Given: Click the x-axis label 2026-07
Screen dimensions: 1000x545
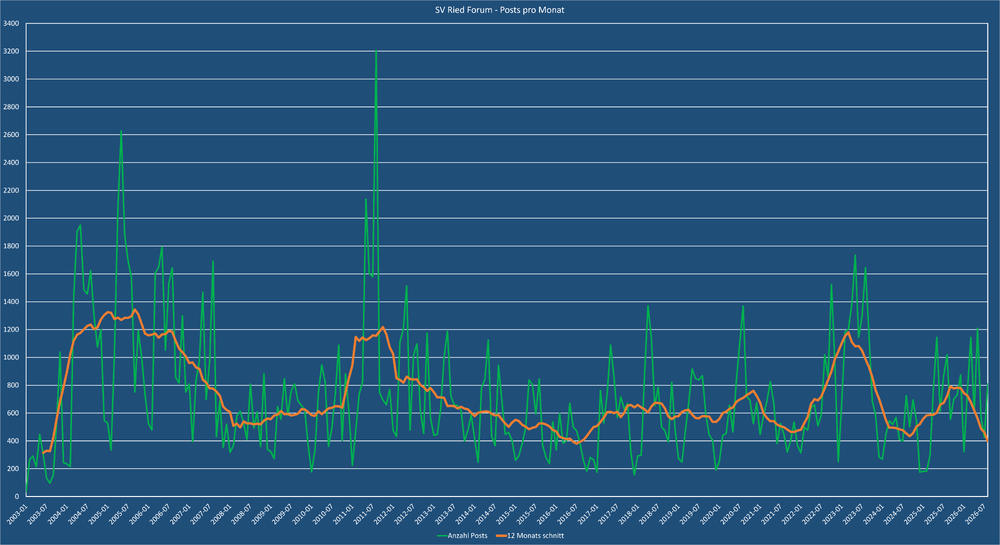Looking at the screenshot, I should pyautogui.click(x=976, y=514).
